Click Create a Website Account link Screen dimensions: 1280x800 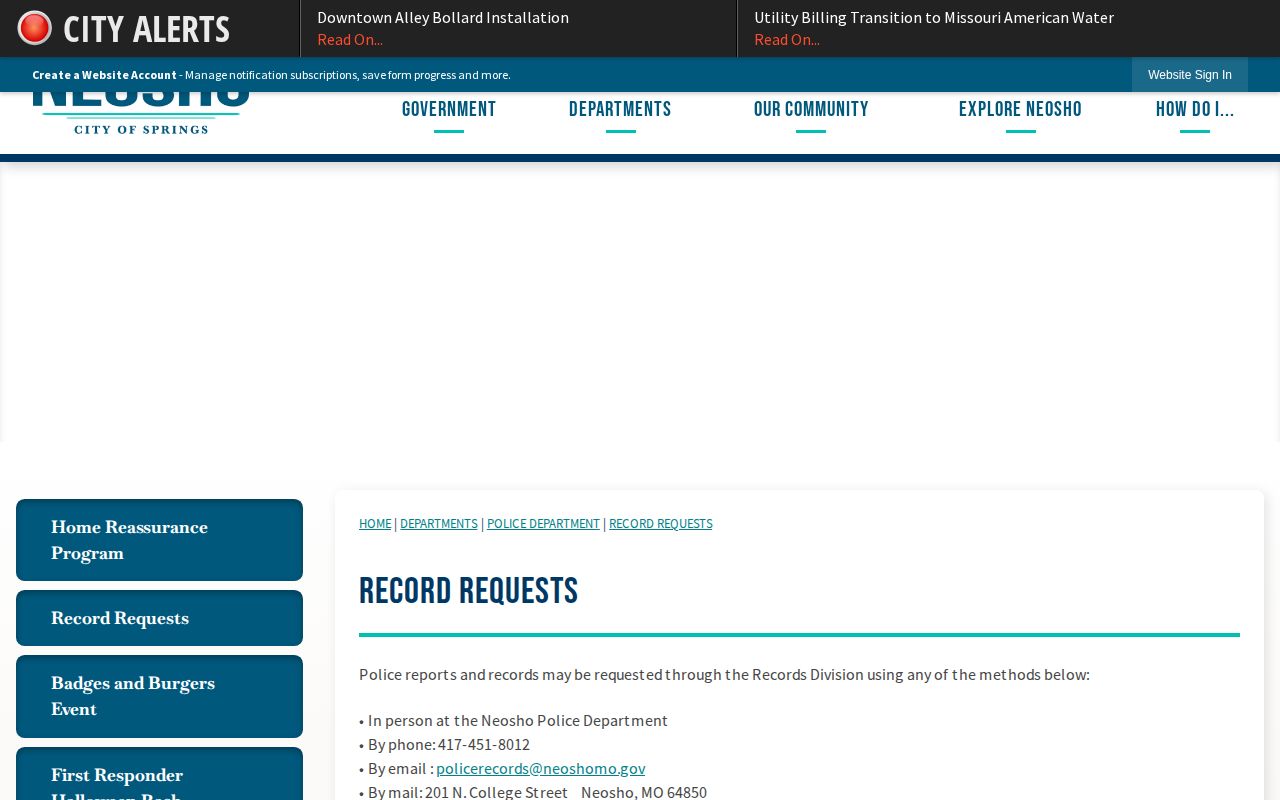coord(104,75)
